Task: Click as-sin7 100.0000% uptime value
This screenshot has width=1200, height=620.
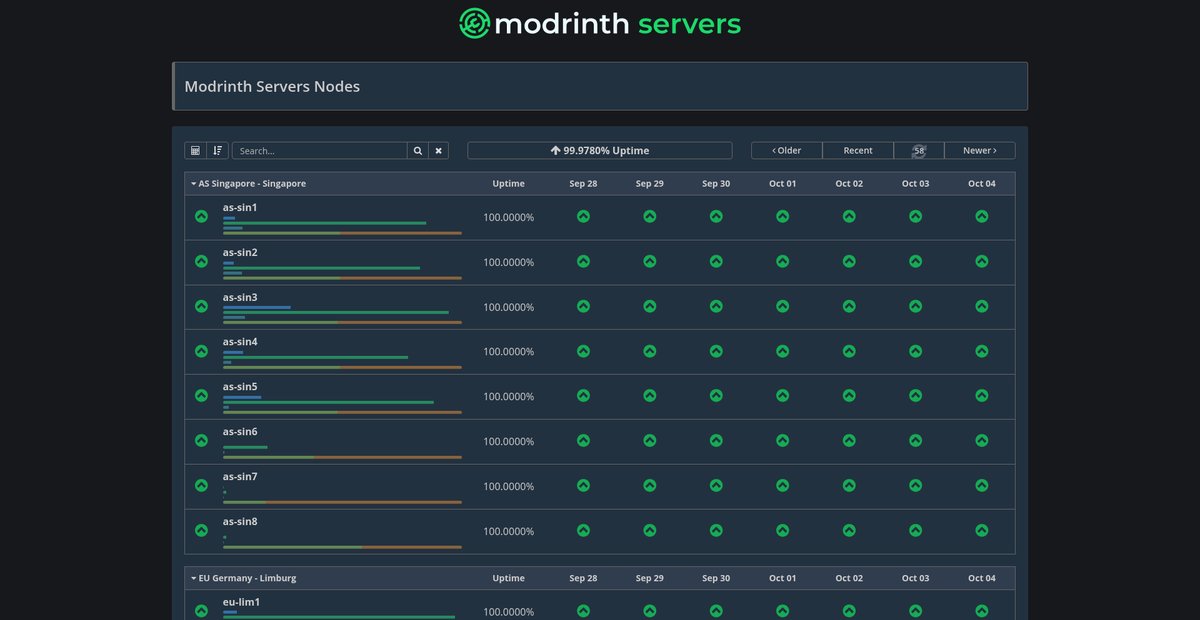Action: coord(509,487)
